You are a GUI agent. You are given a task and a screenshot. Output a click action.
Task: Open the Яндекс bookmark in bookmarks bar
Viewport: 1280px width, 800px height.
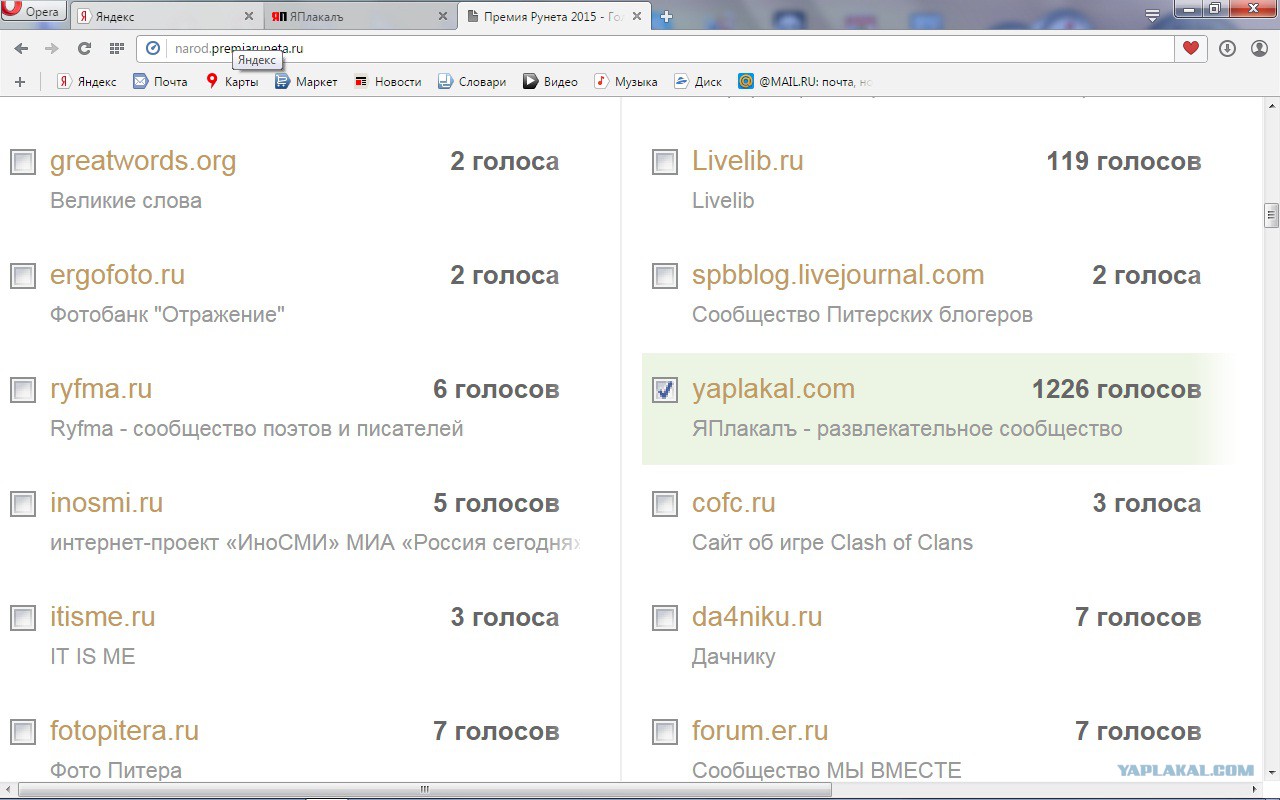86,82
